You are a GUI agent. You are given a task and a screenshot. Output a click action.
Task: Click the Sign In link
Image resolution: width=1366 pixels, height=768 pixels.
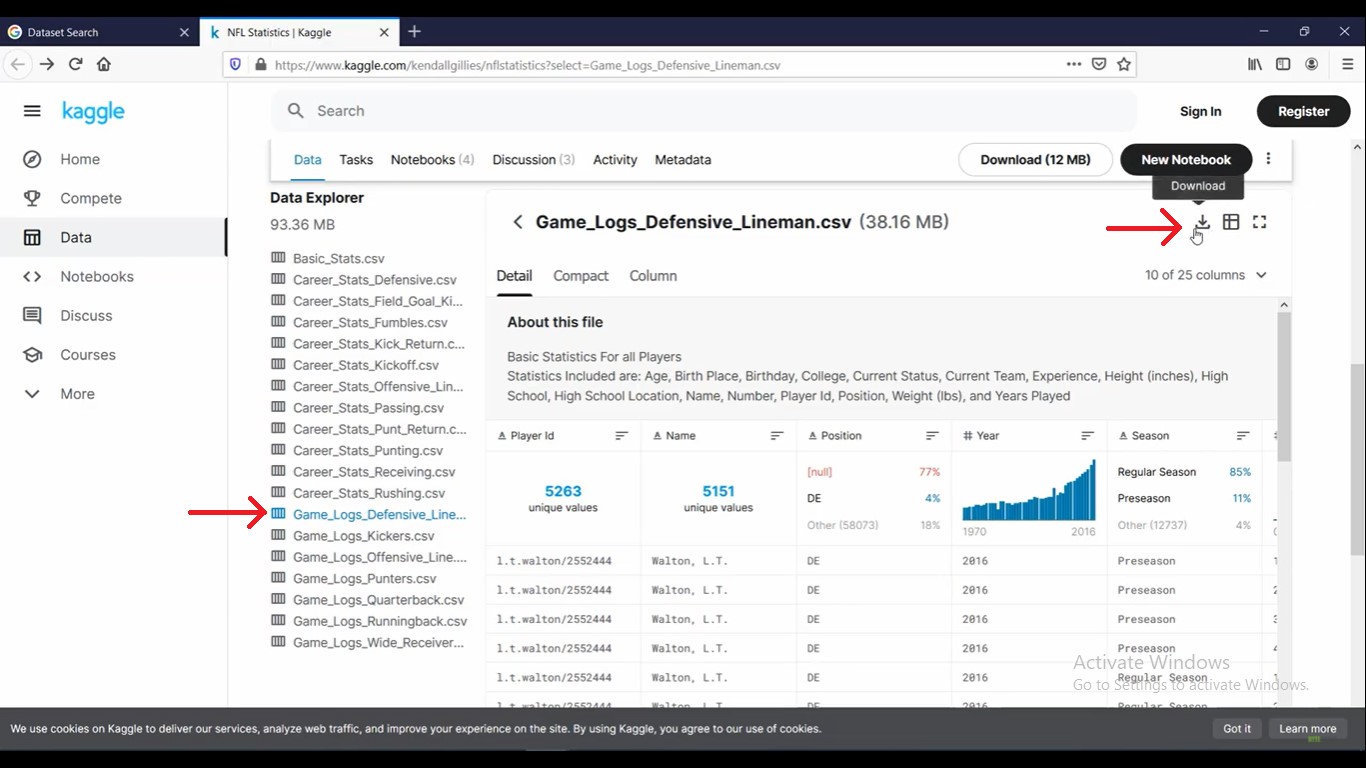(1200, 112)
